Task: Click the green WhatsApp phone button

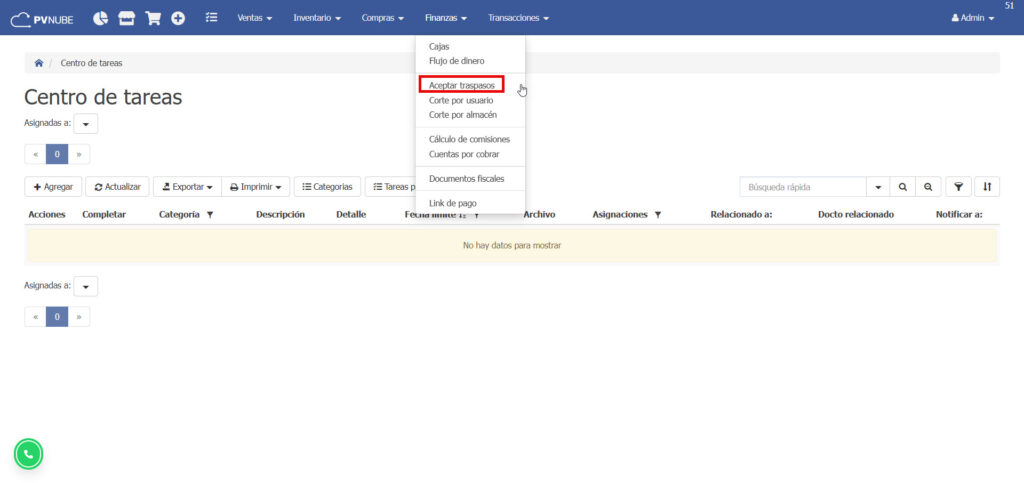Action: tap(28, 454)
